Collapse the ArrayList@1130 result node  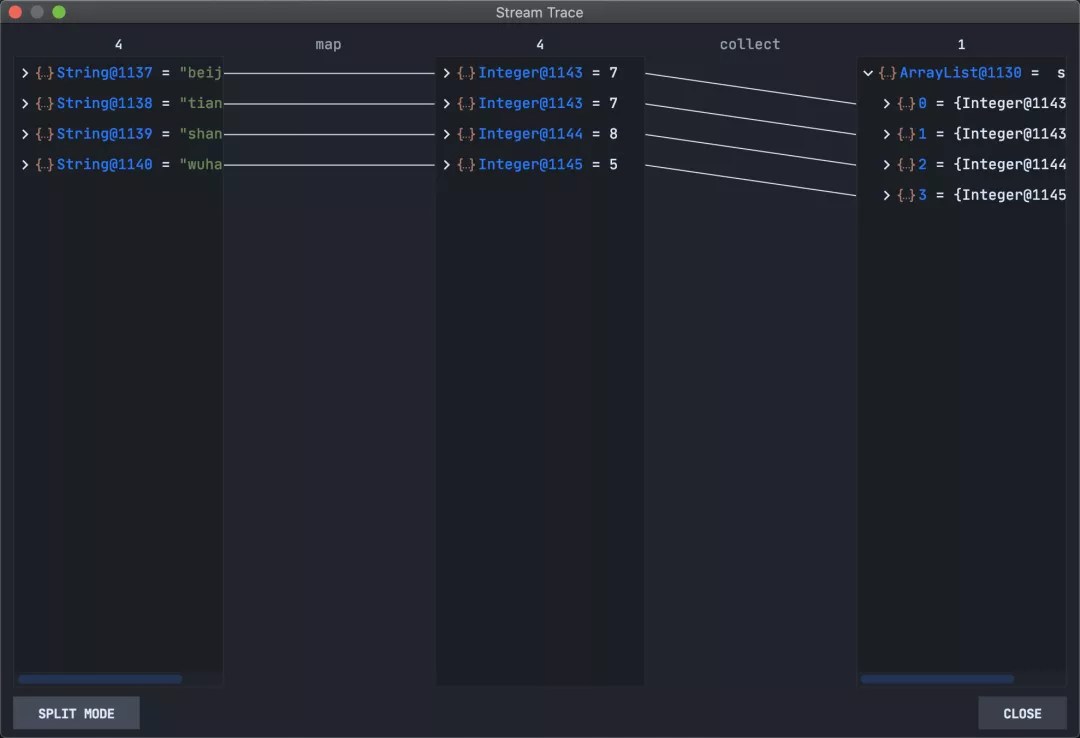click(868, 73)
